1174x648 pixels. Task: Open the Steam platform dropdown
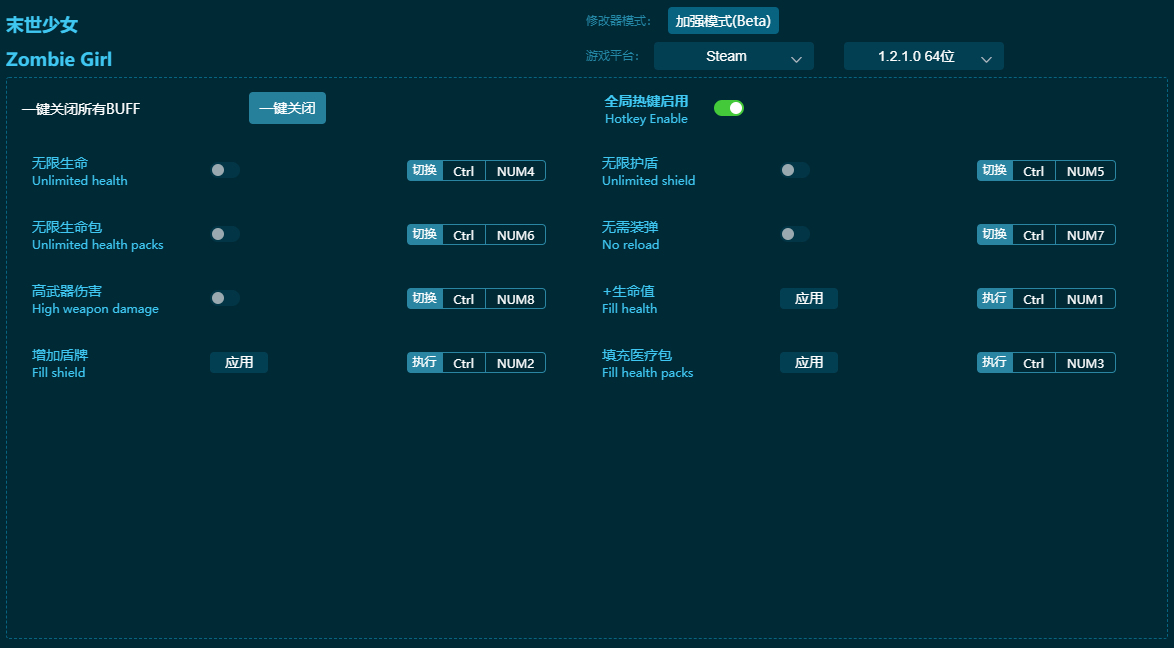click(x=733, y=56)
